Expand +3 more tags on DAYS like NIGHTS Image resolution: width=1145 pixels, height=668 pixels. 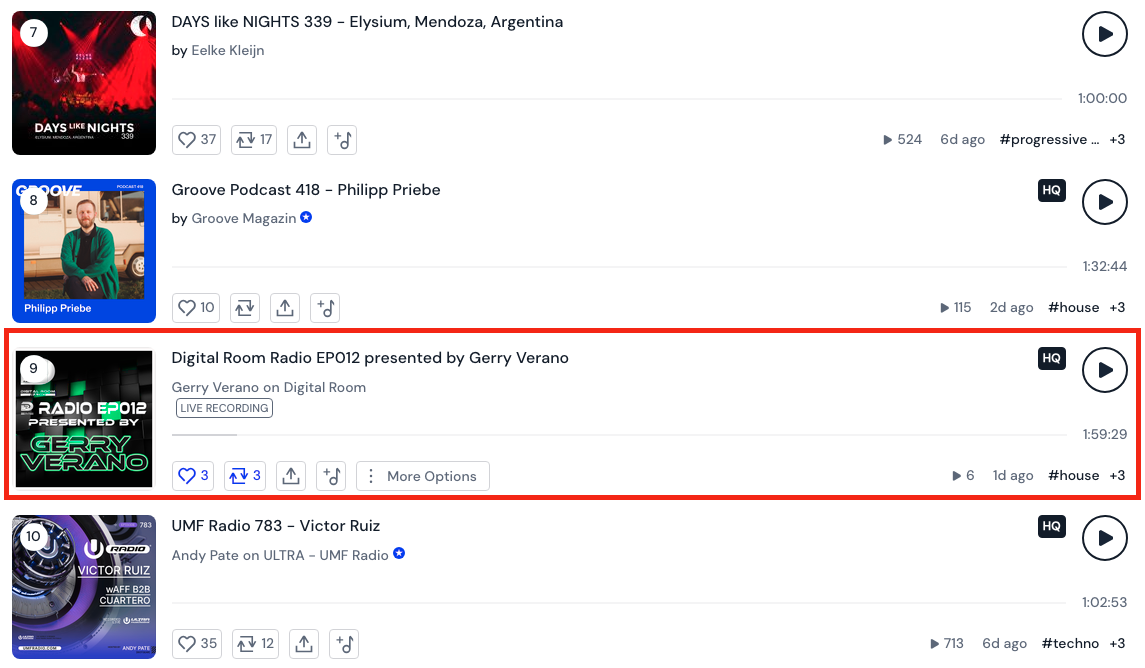pyautogui.click(x=1117, y=139)
